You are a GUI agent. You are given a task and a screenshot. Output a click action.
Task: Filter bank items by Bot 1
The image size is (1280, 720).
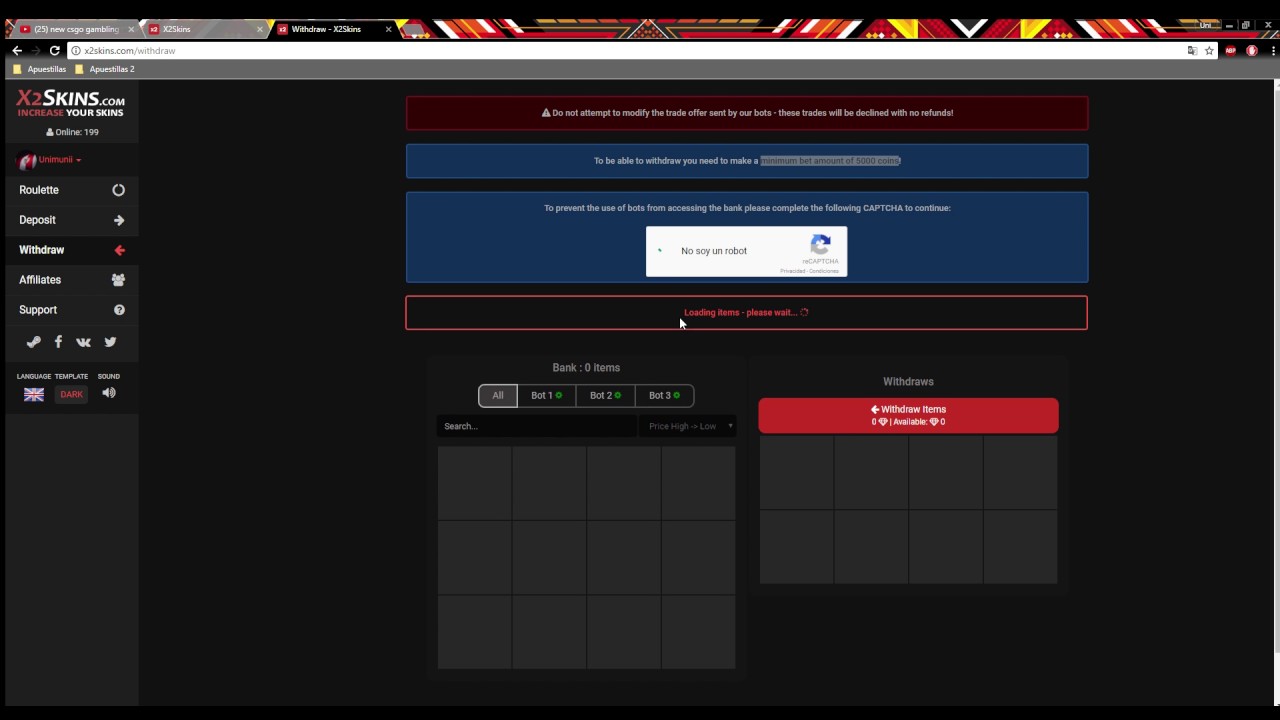[546, 395]
